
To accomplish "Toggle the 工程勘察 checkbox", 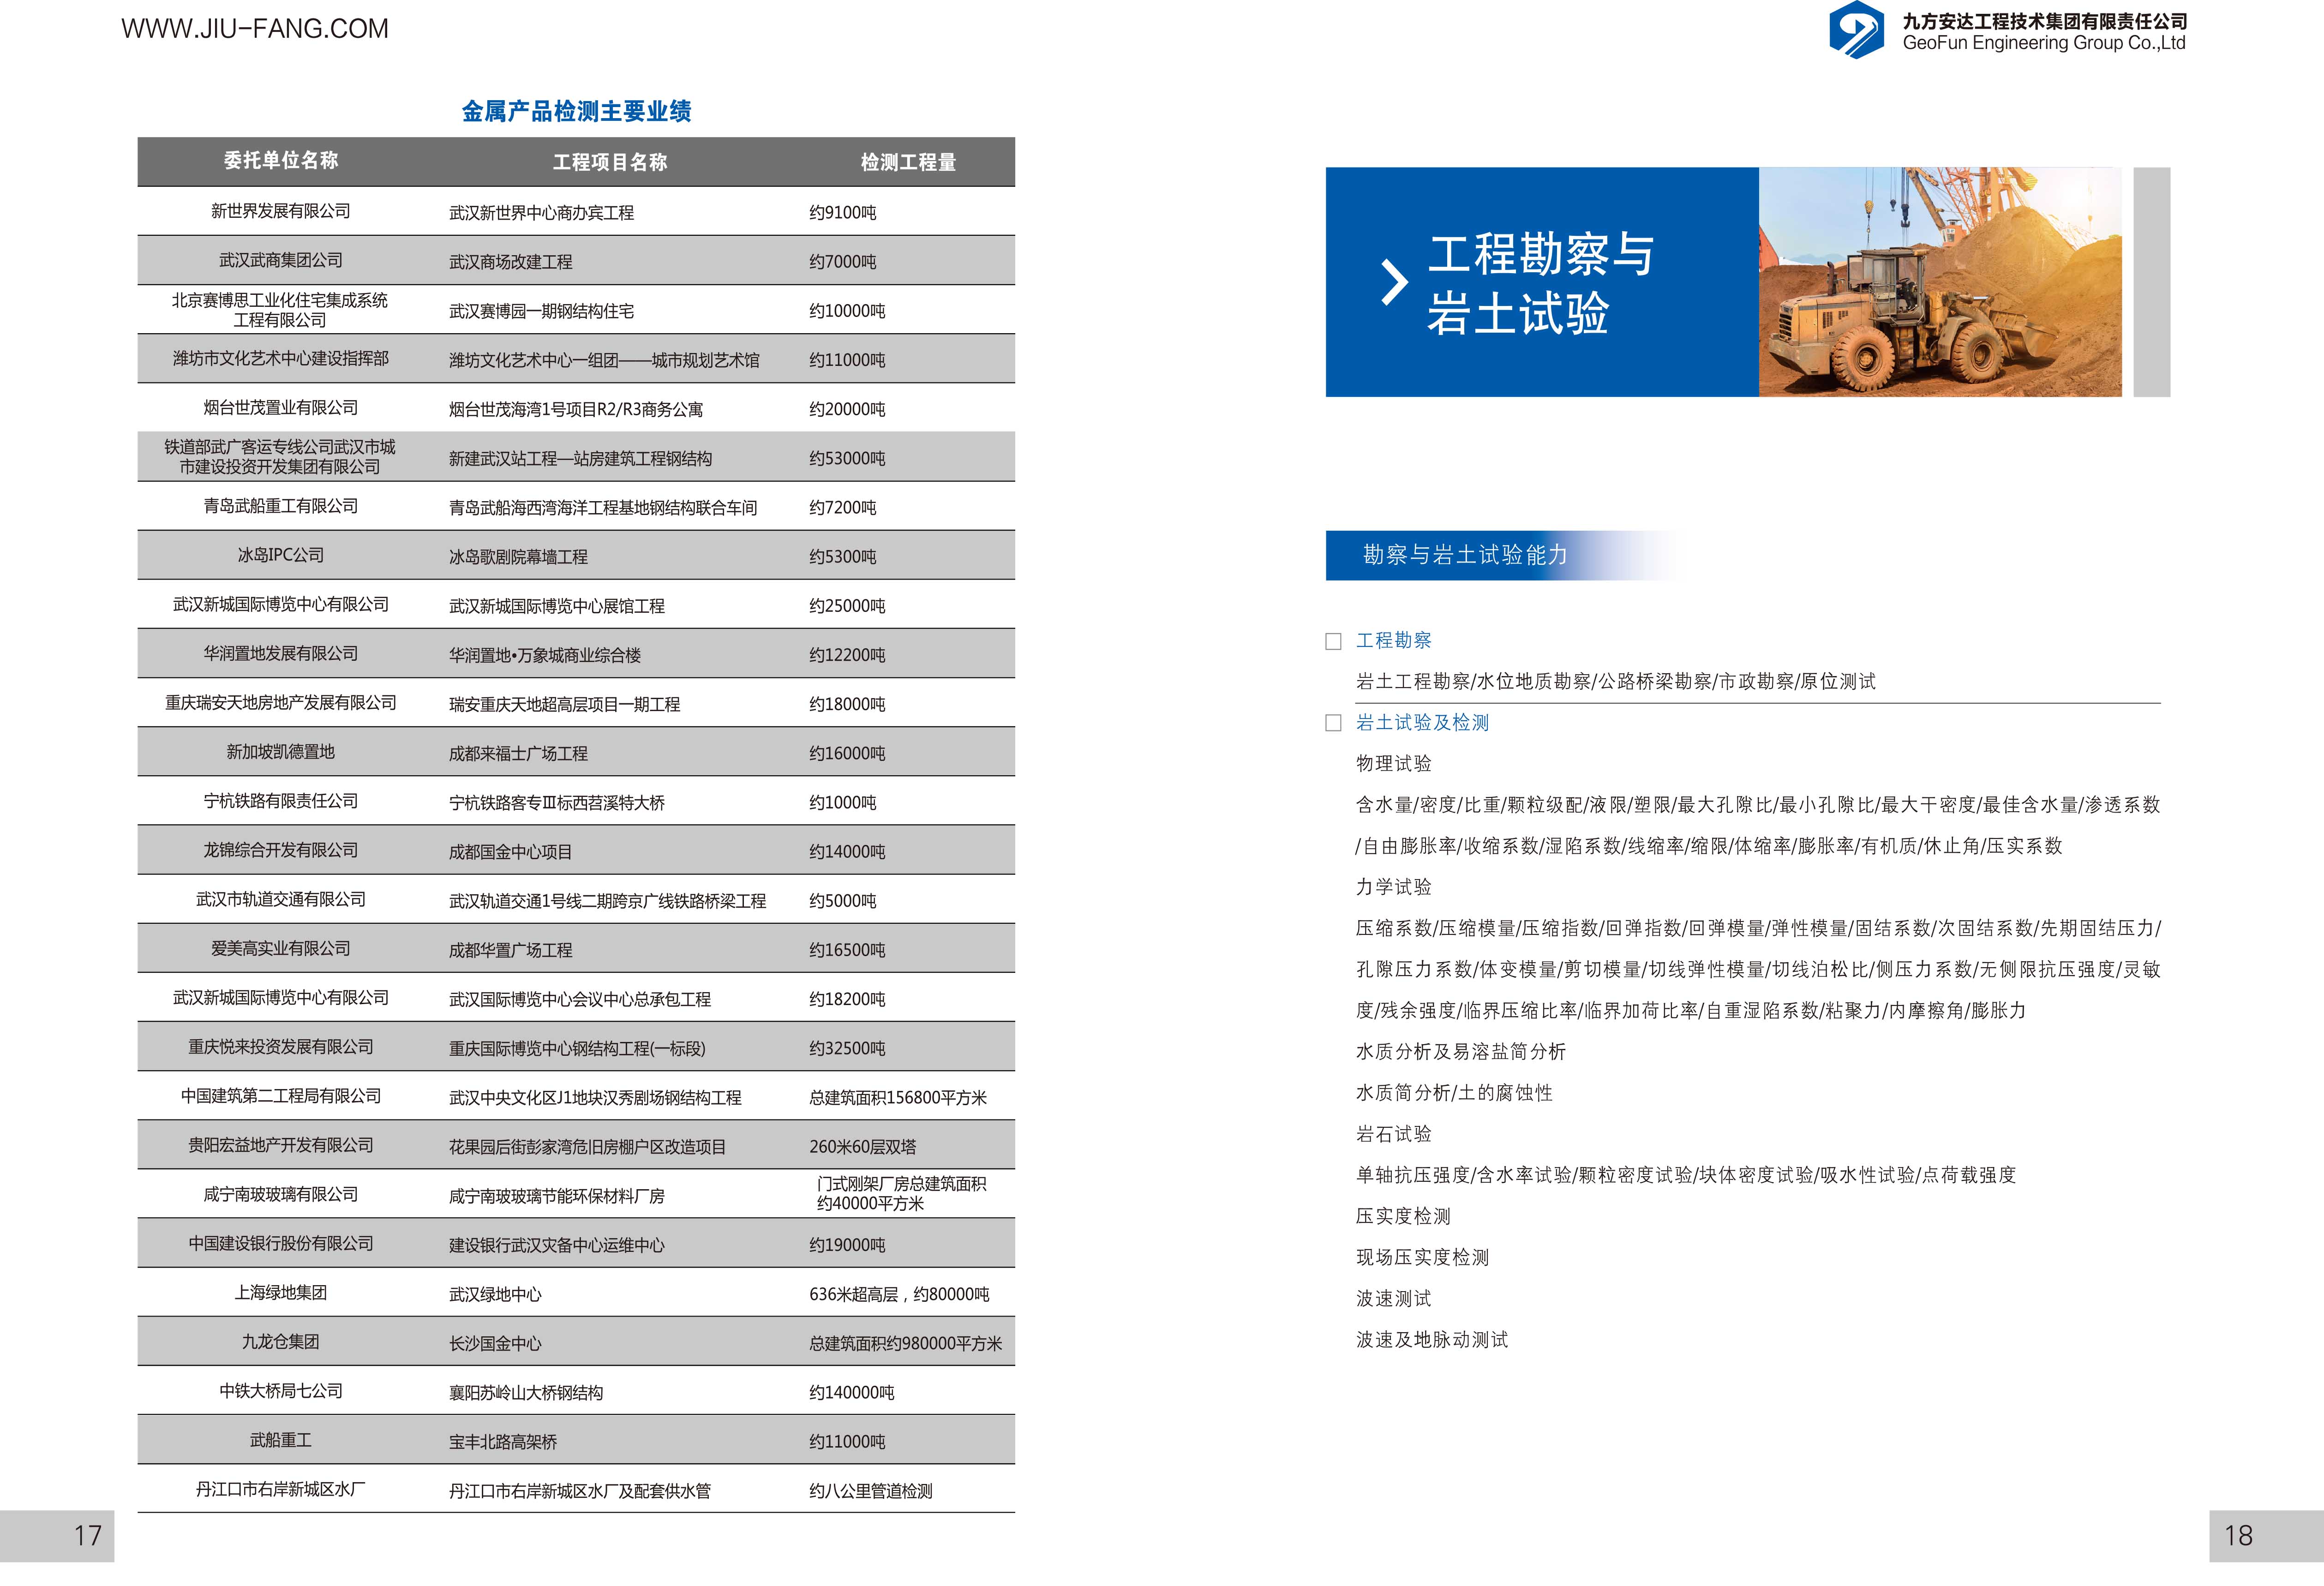I will click(1333, 642).
